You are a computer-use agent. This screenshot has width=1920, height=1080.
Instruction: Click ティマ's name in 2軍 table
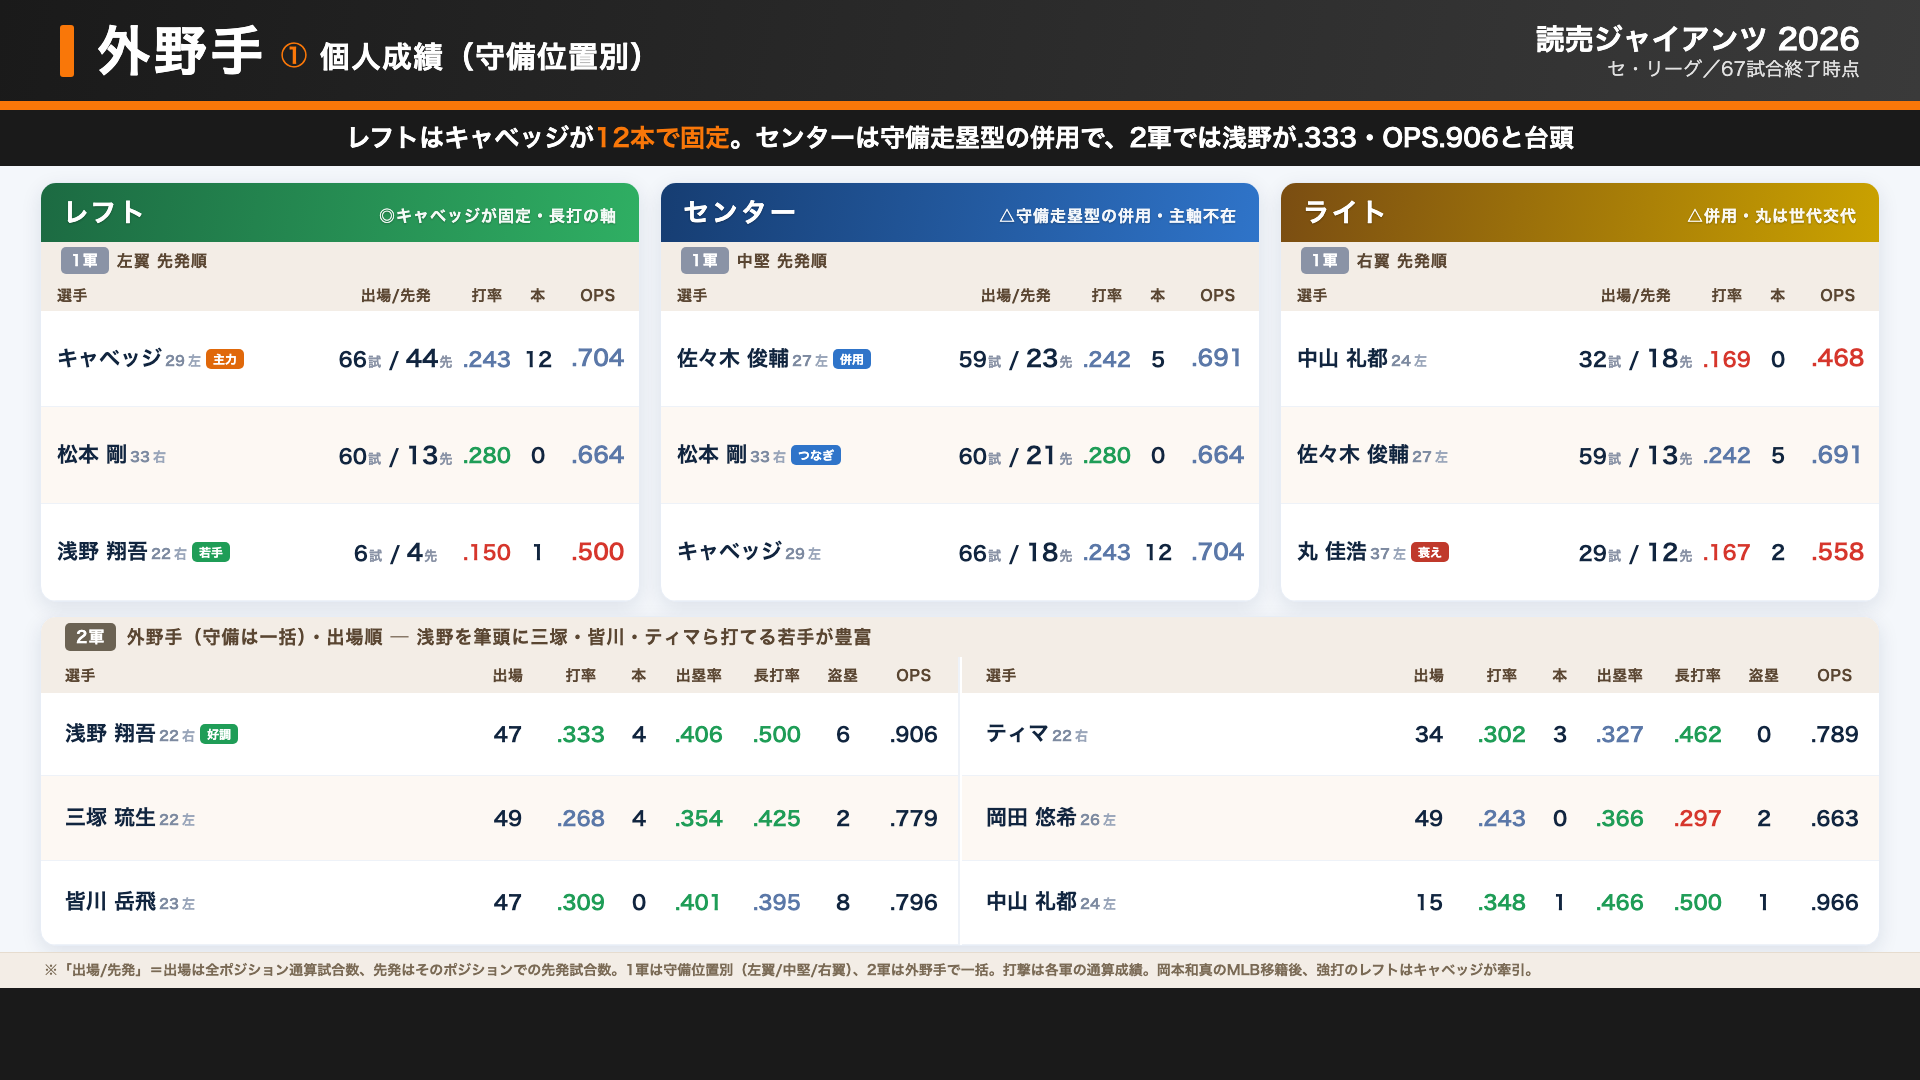click(1017, 734)
